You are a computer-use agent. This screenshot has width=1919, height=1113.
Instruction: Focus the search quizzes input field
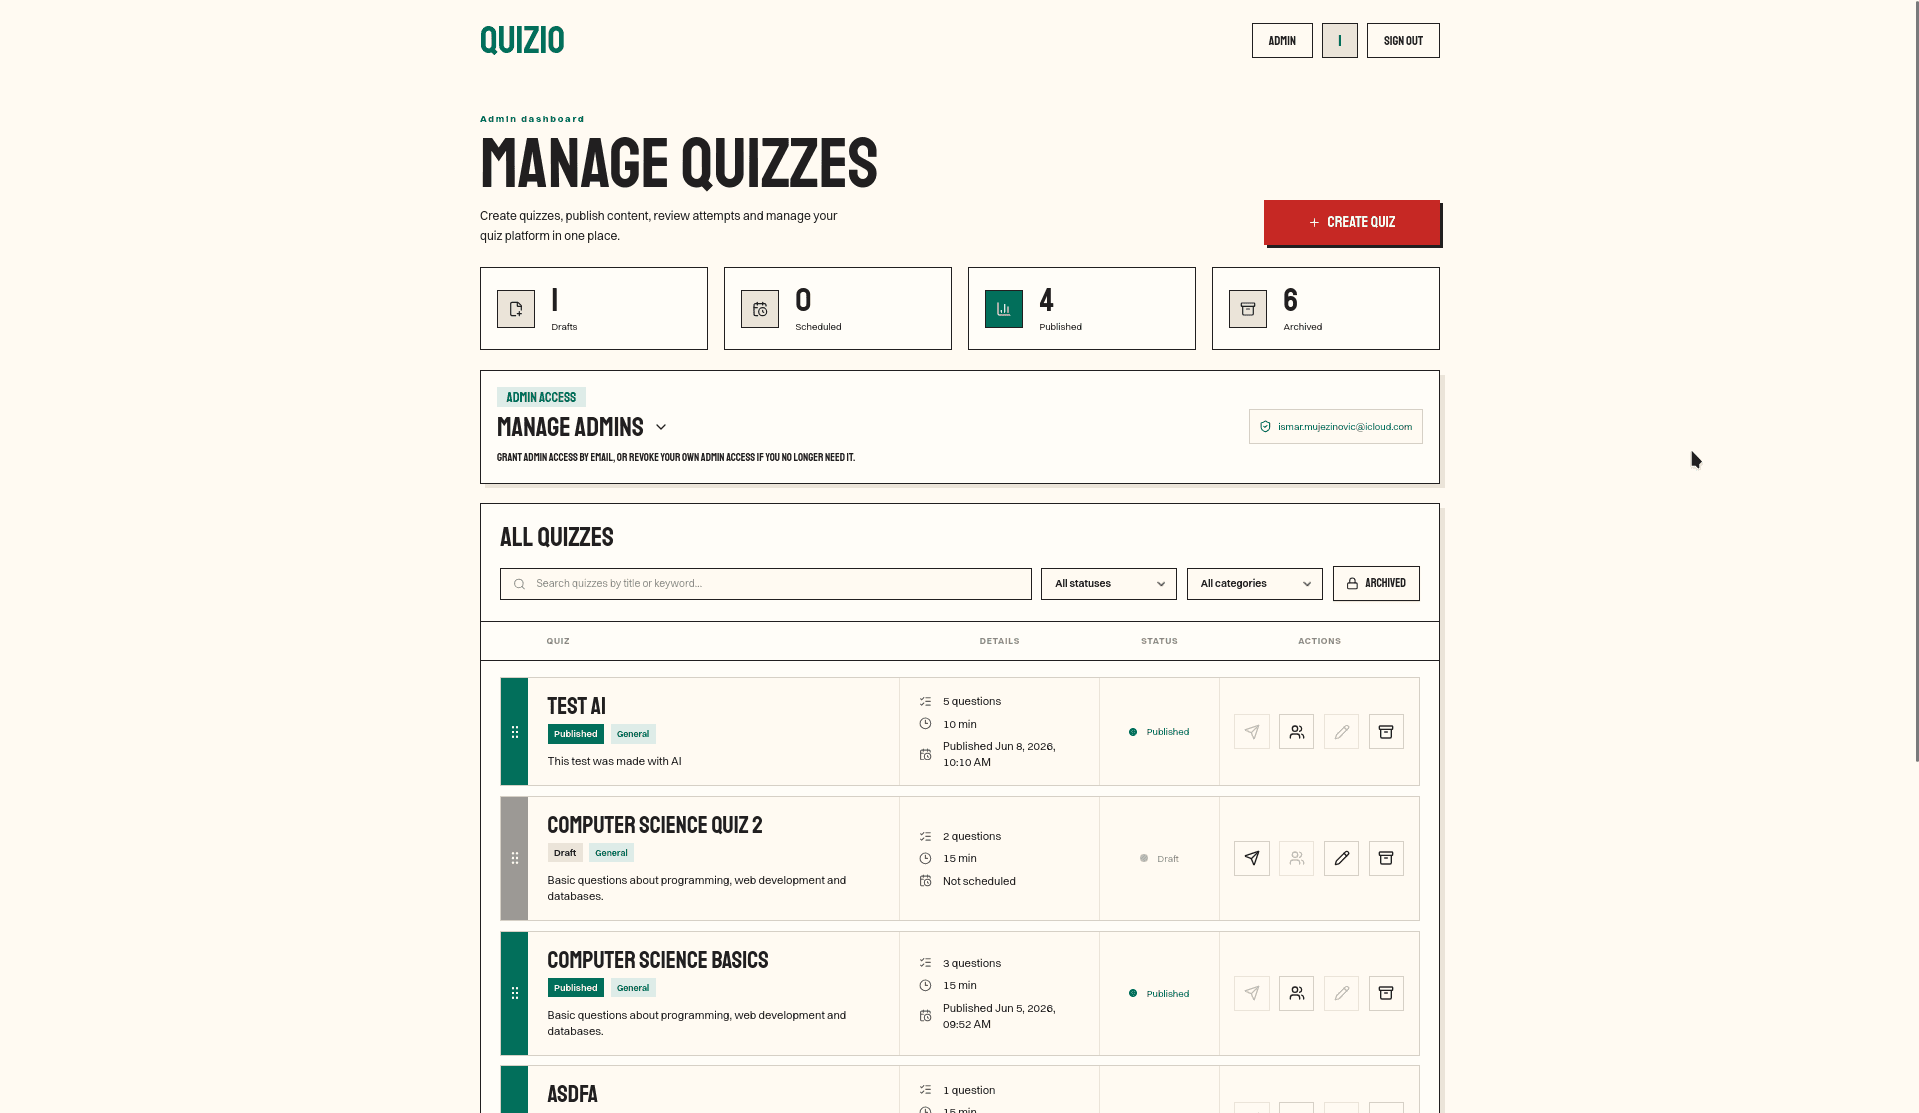[766, 584]
